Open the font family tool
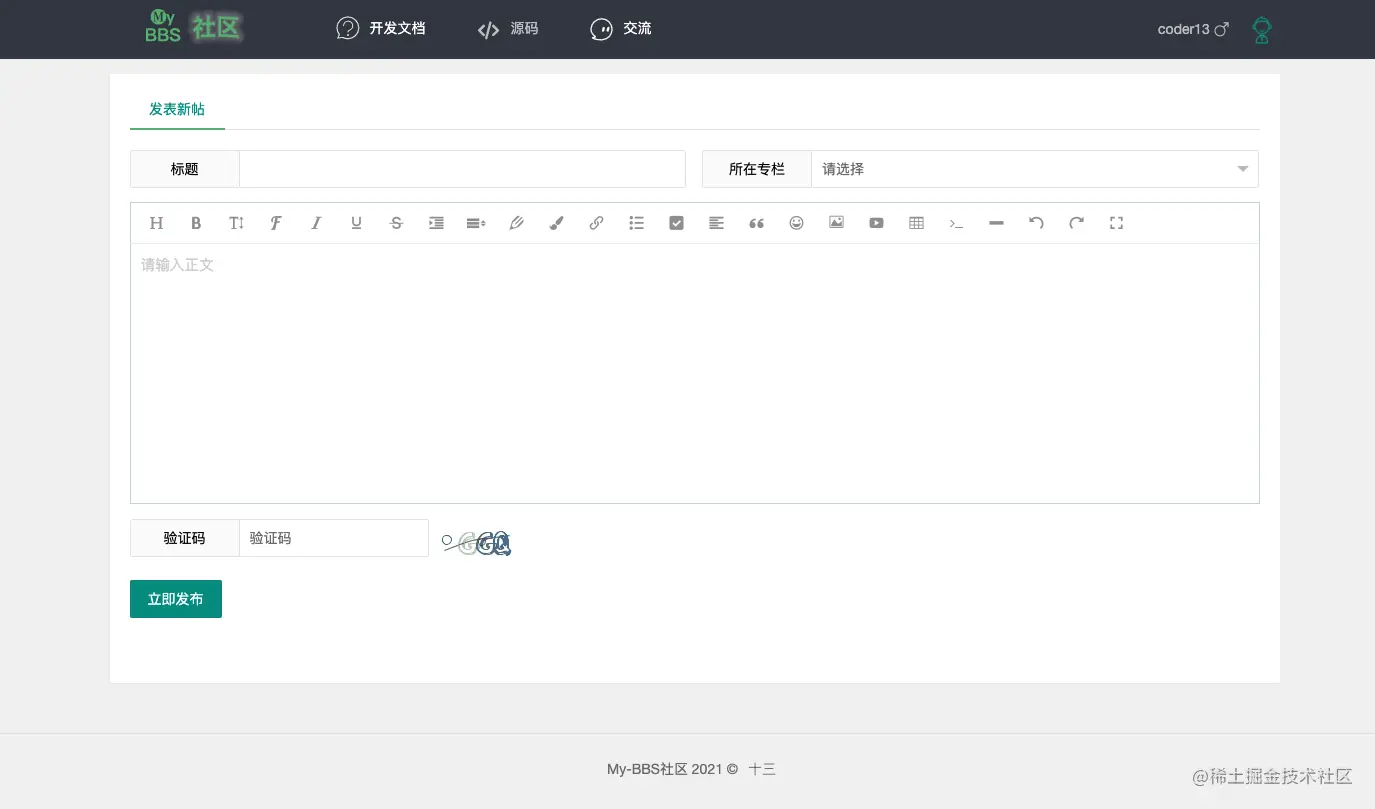The height and width of the screenshot is (809, 1375). (276, 223)
